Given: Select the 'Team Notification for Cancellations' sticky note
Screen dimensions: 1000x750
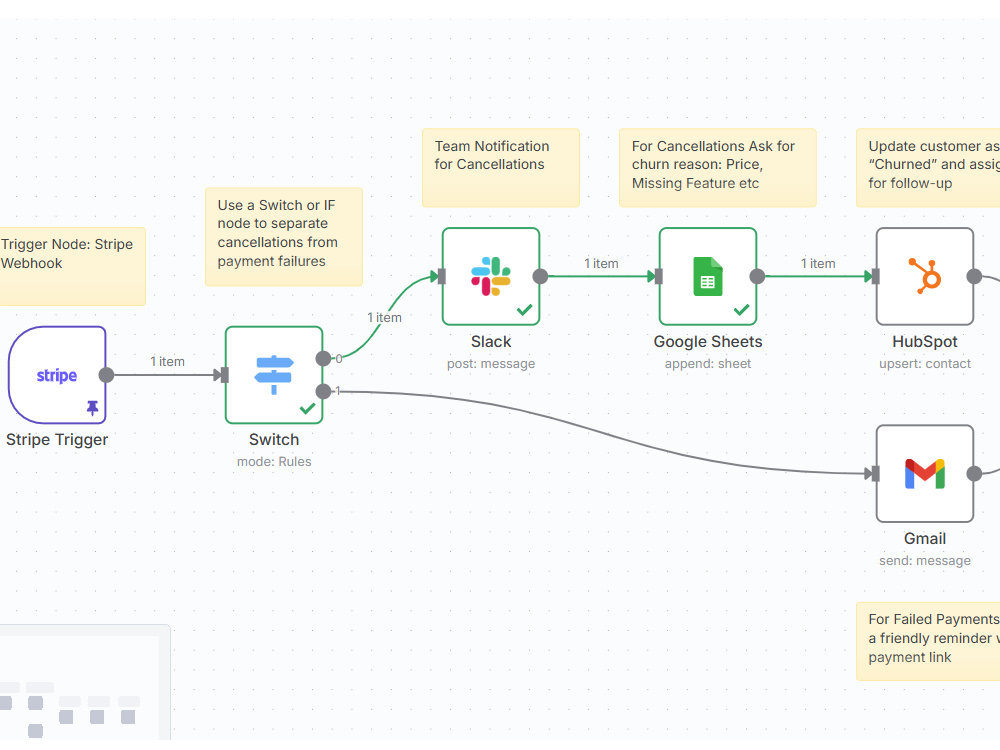Looking at the screenshot, I should [501, 168].
